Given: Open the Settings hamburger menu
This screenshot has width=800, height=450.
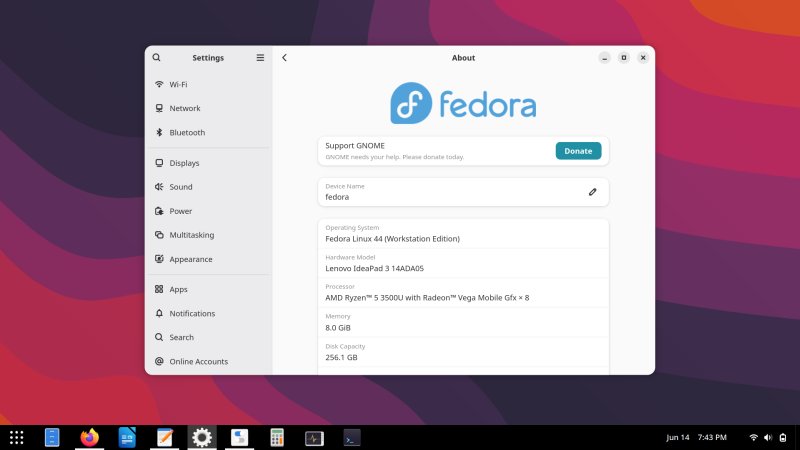Looking at the screenshot, I should click(260, 58).
